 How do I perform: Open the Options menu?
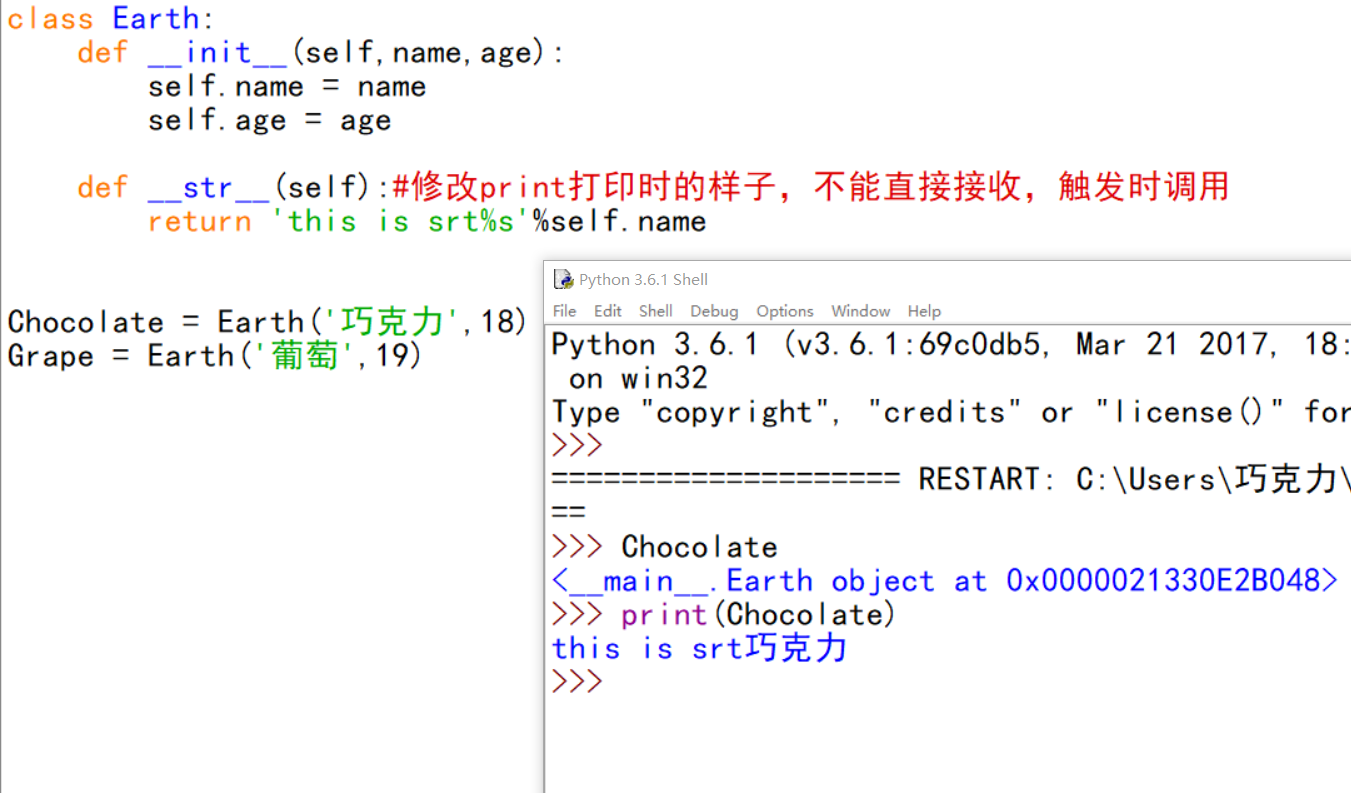(x=784, y=311)
